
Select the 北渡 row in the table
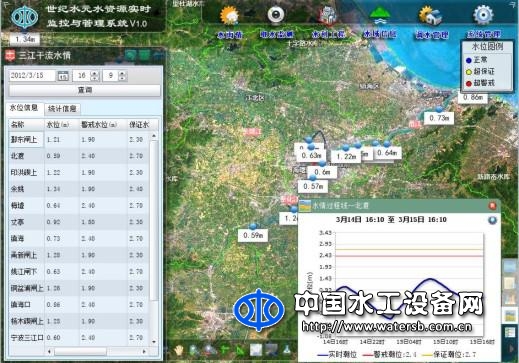click(79, 156)
